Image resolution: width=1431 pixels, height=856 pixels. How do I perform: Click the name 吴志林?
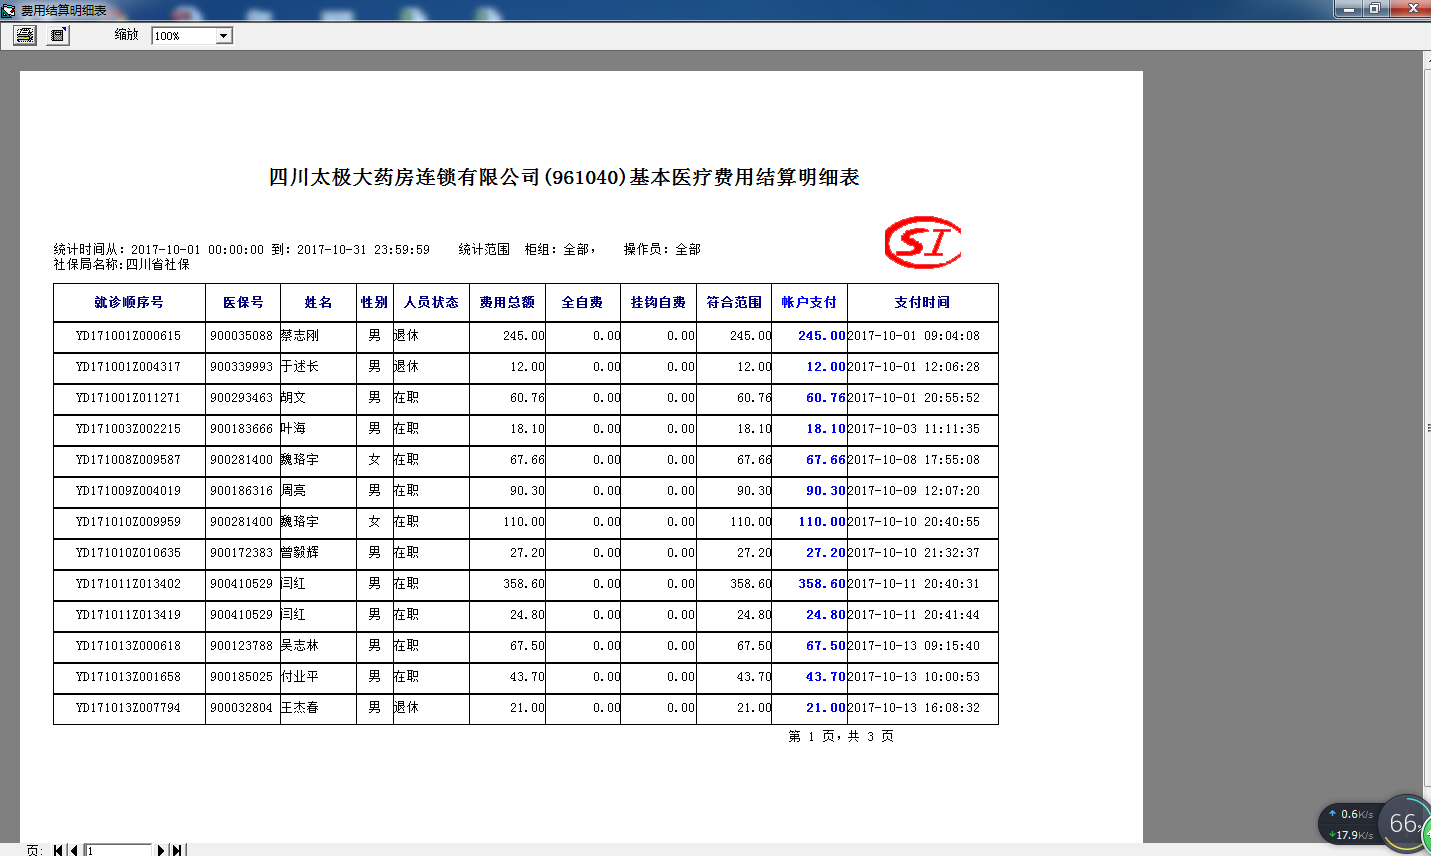click(x=300, y=646)
